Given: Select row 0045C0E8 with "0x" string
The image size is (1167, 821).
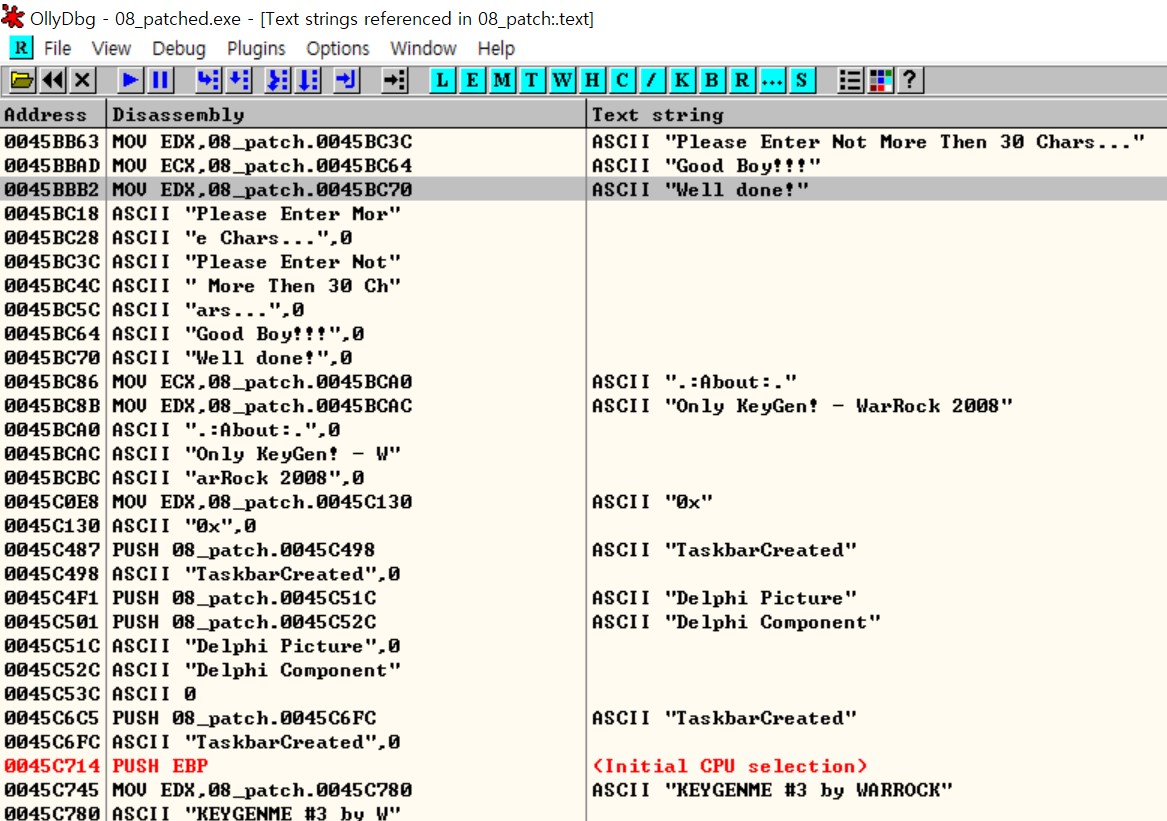Looking at the screenshot, I should pos(584,502).
